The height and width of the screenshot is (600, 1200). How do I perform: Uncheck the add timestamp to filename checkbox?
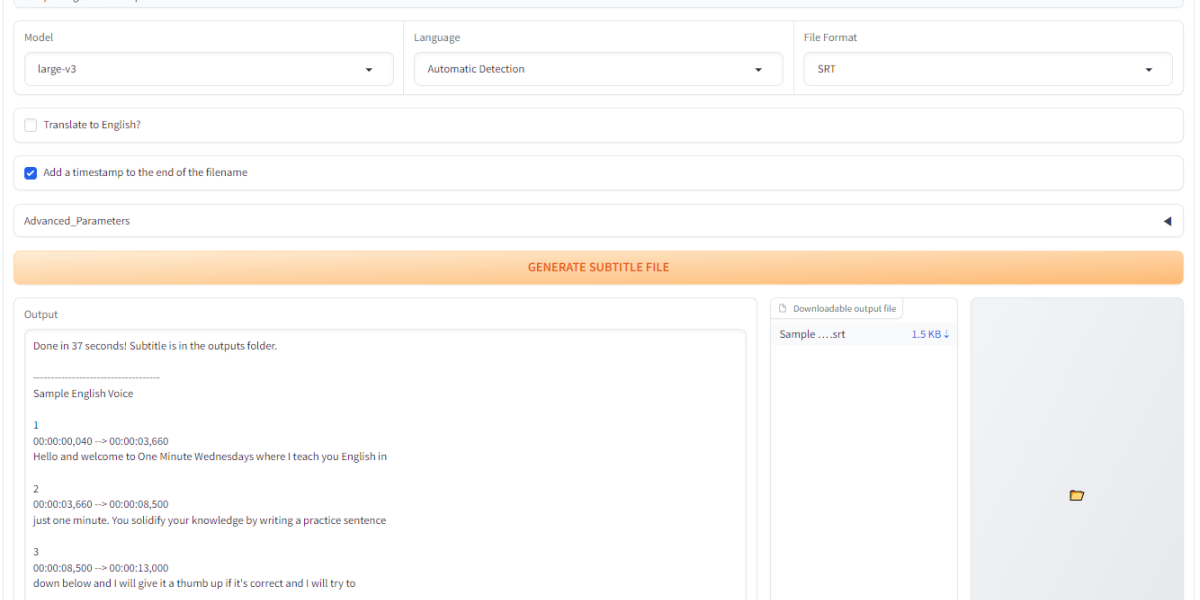pyautogui.click(x=31, y=173)
